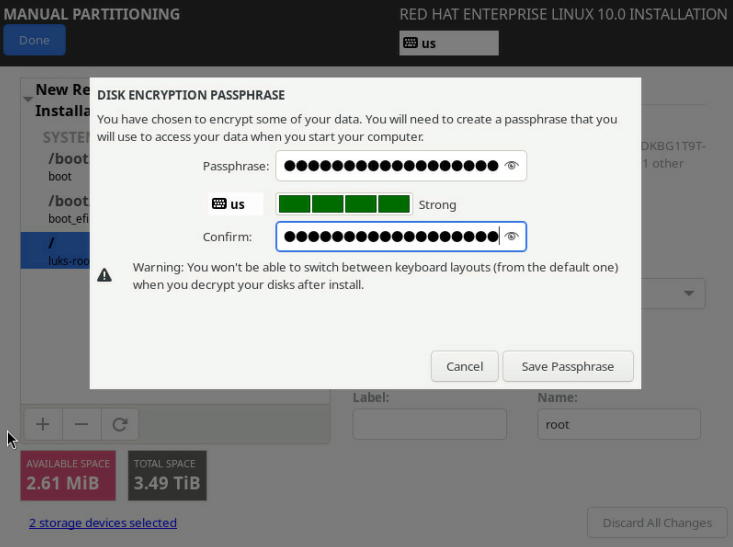Image resolution: width=733 pixels, height=547 pixels.
Task: Reveal the Confirm field contents with the eye icon
Action: pyautogui.click(x=511, y=237)
